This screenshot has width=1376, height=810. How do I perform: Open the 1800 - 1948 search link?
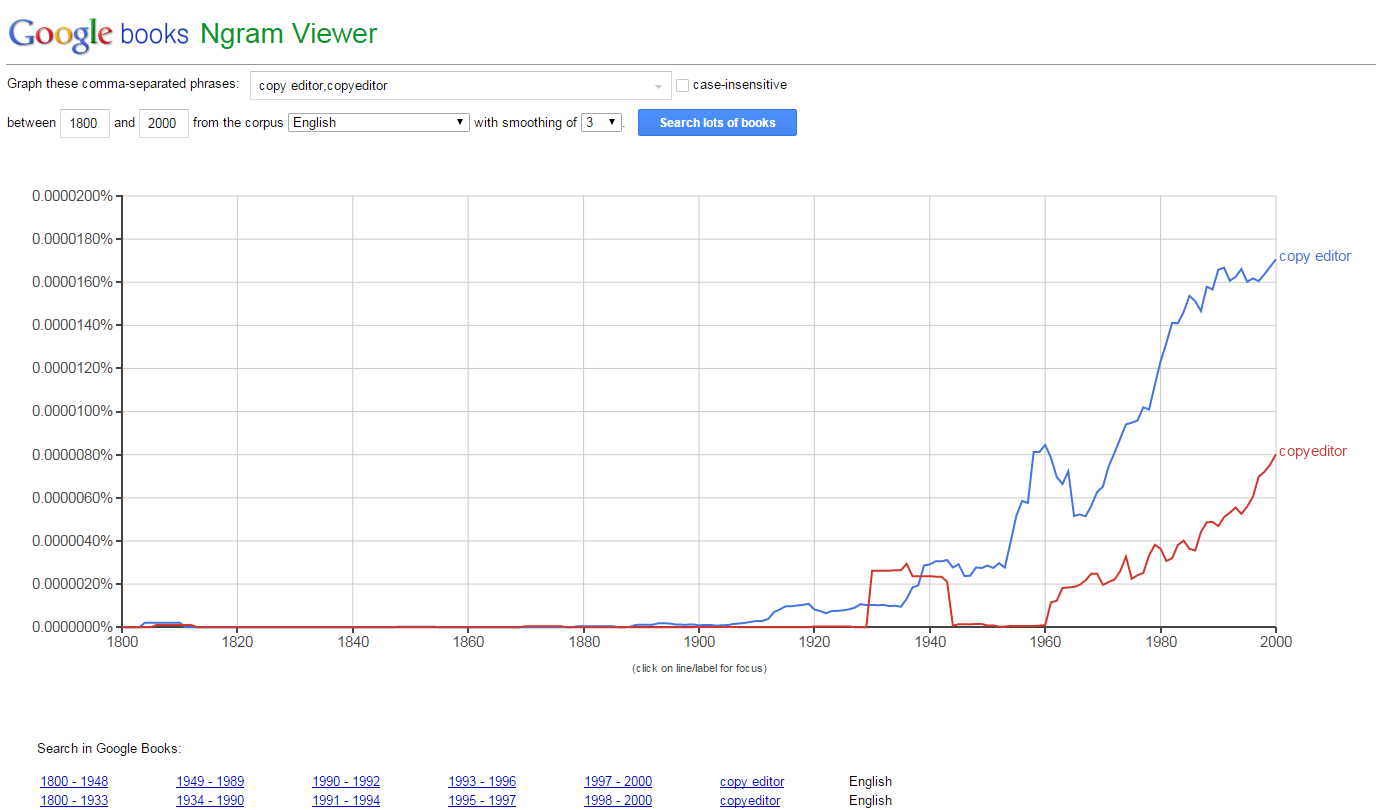coord(74,782)
